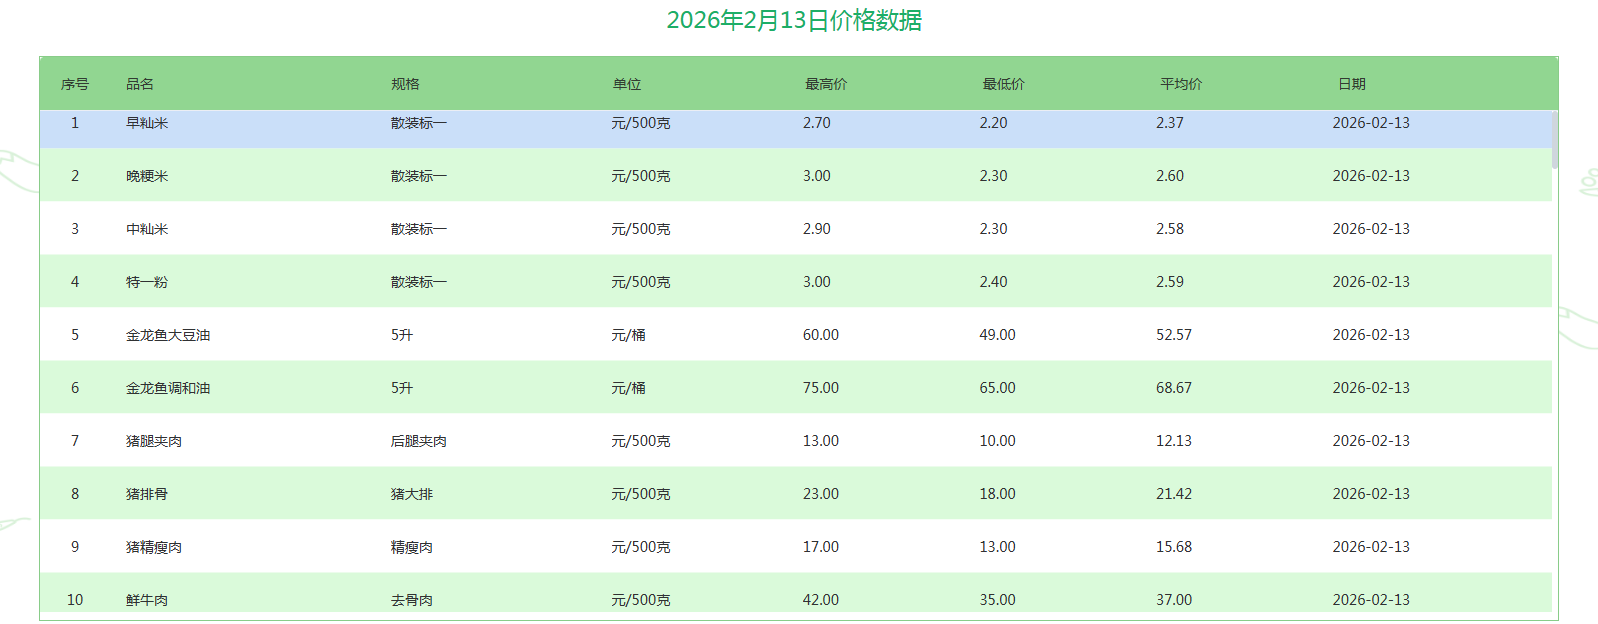This screenshot has height=624, width=1598.
Task: Click the 平均价 column header
Action: (1181, 84)
